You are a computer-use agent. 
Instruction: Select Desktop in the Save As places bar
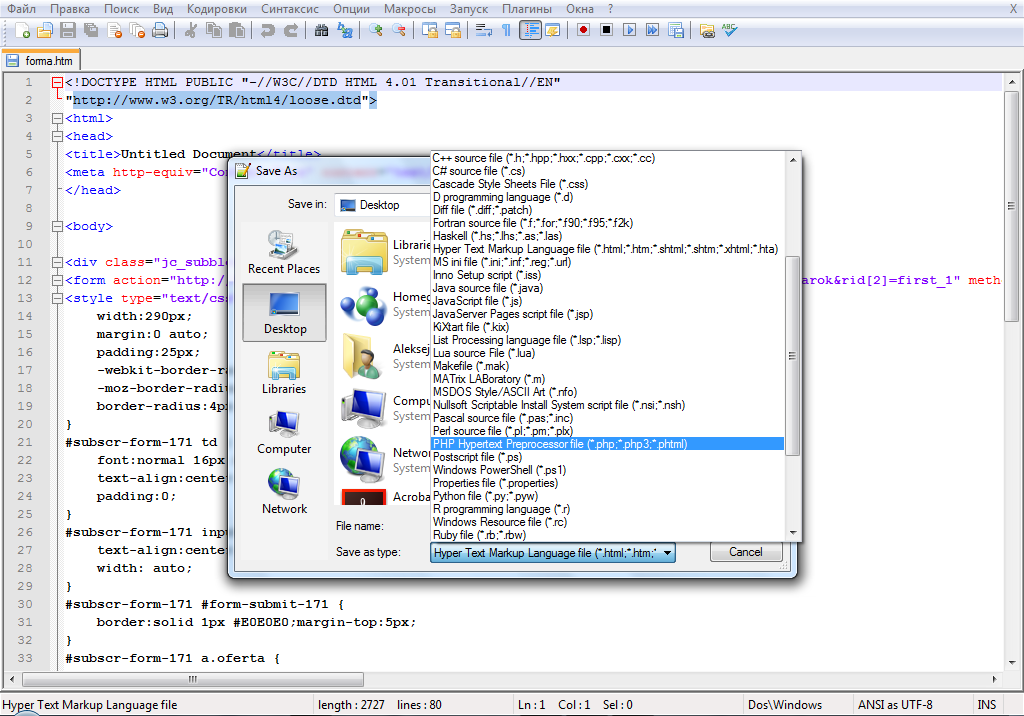point(284,313)
